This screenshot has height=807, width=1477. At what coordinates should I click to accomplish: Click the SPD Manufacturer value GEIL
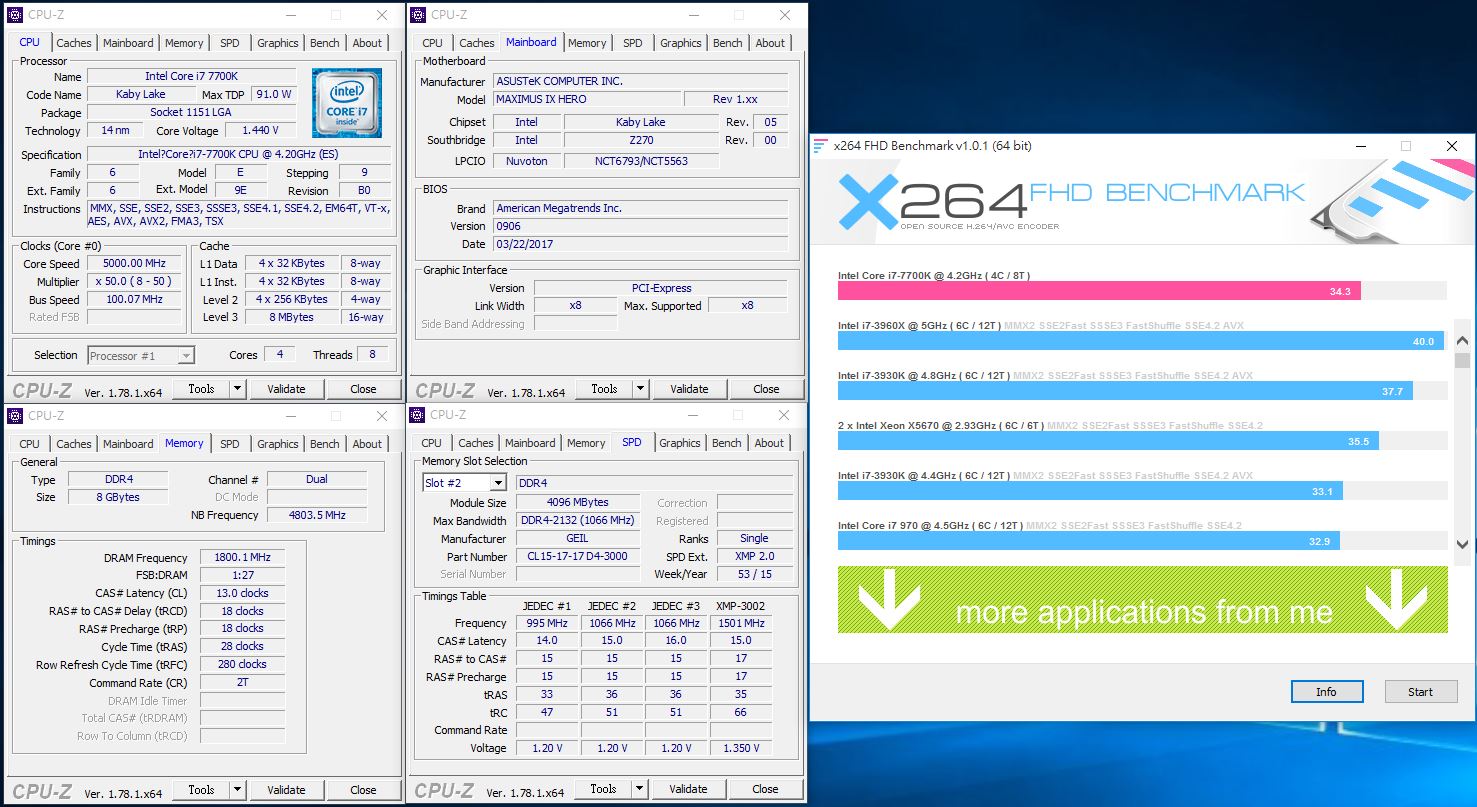(x=578, y=539)
